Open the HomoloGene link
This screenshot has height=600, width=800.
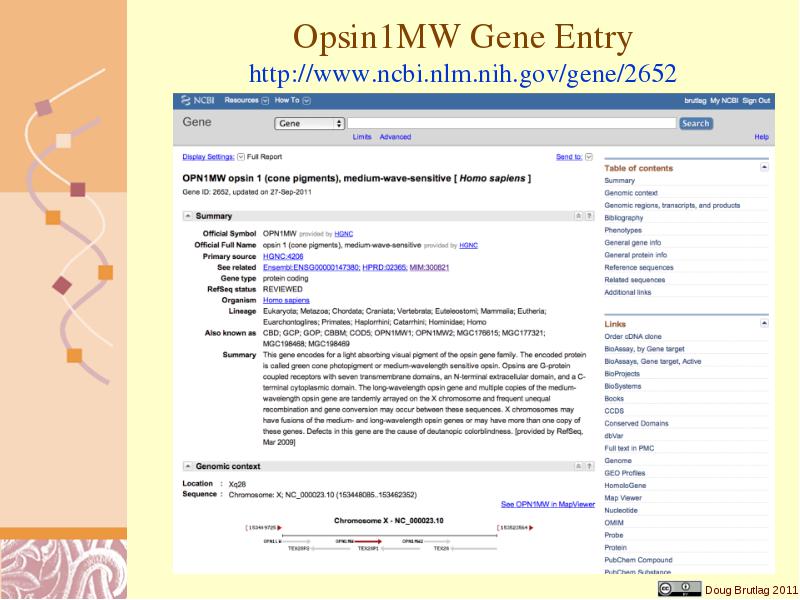[625, 485]
